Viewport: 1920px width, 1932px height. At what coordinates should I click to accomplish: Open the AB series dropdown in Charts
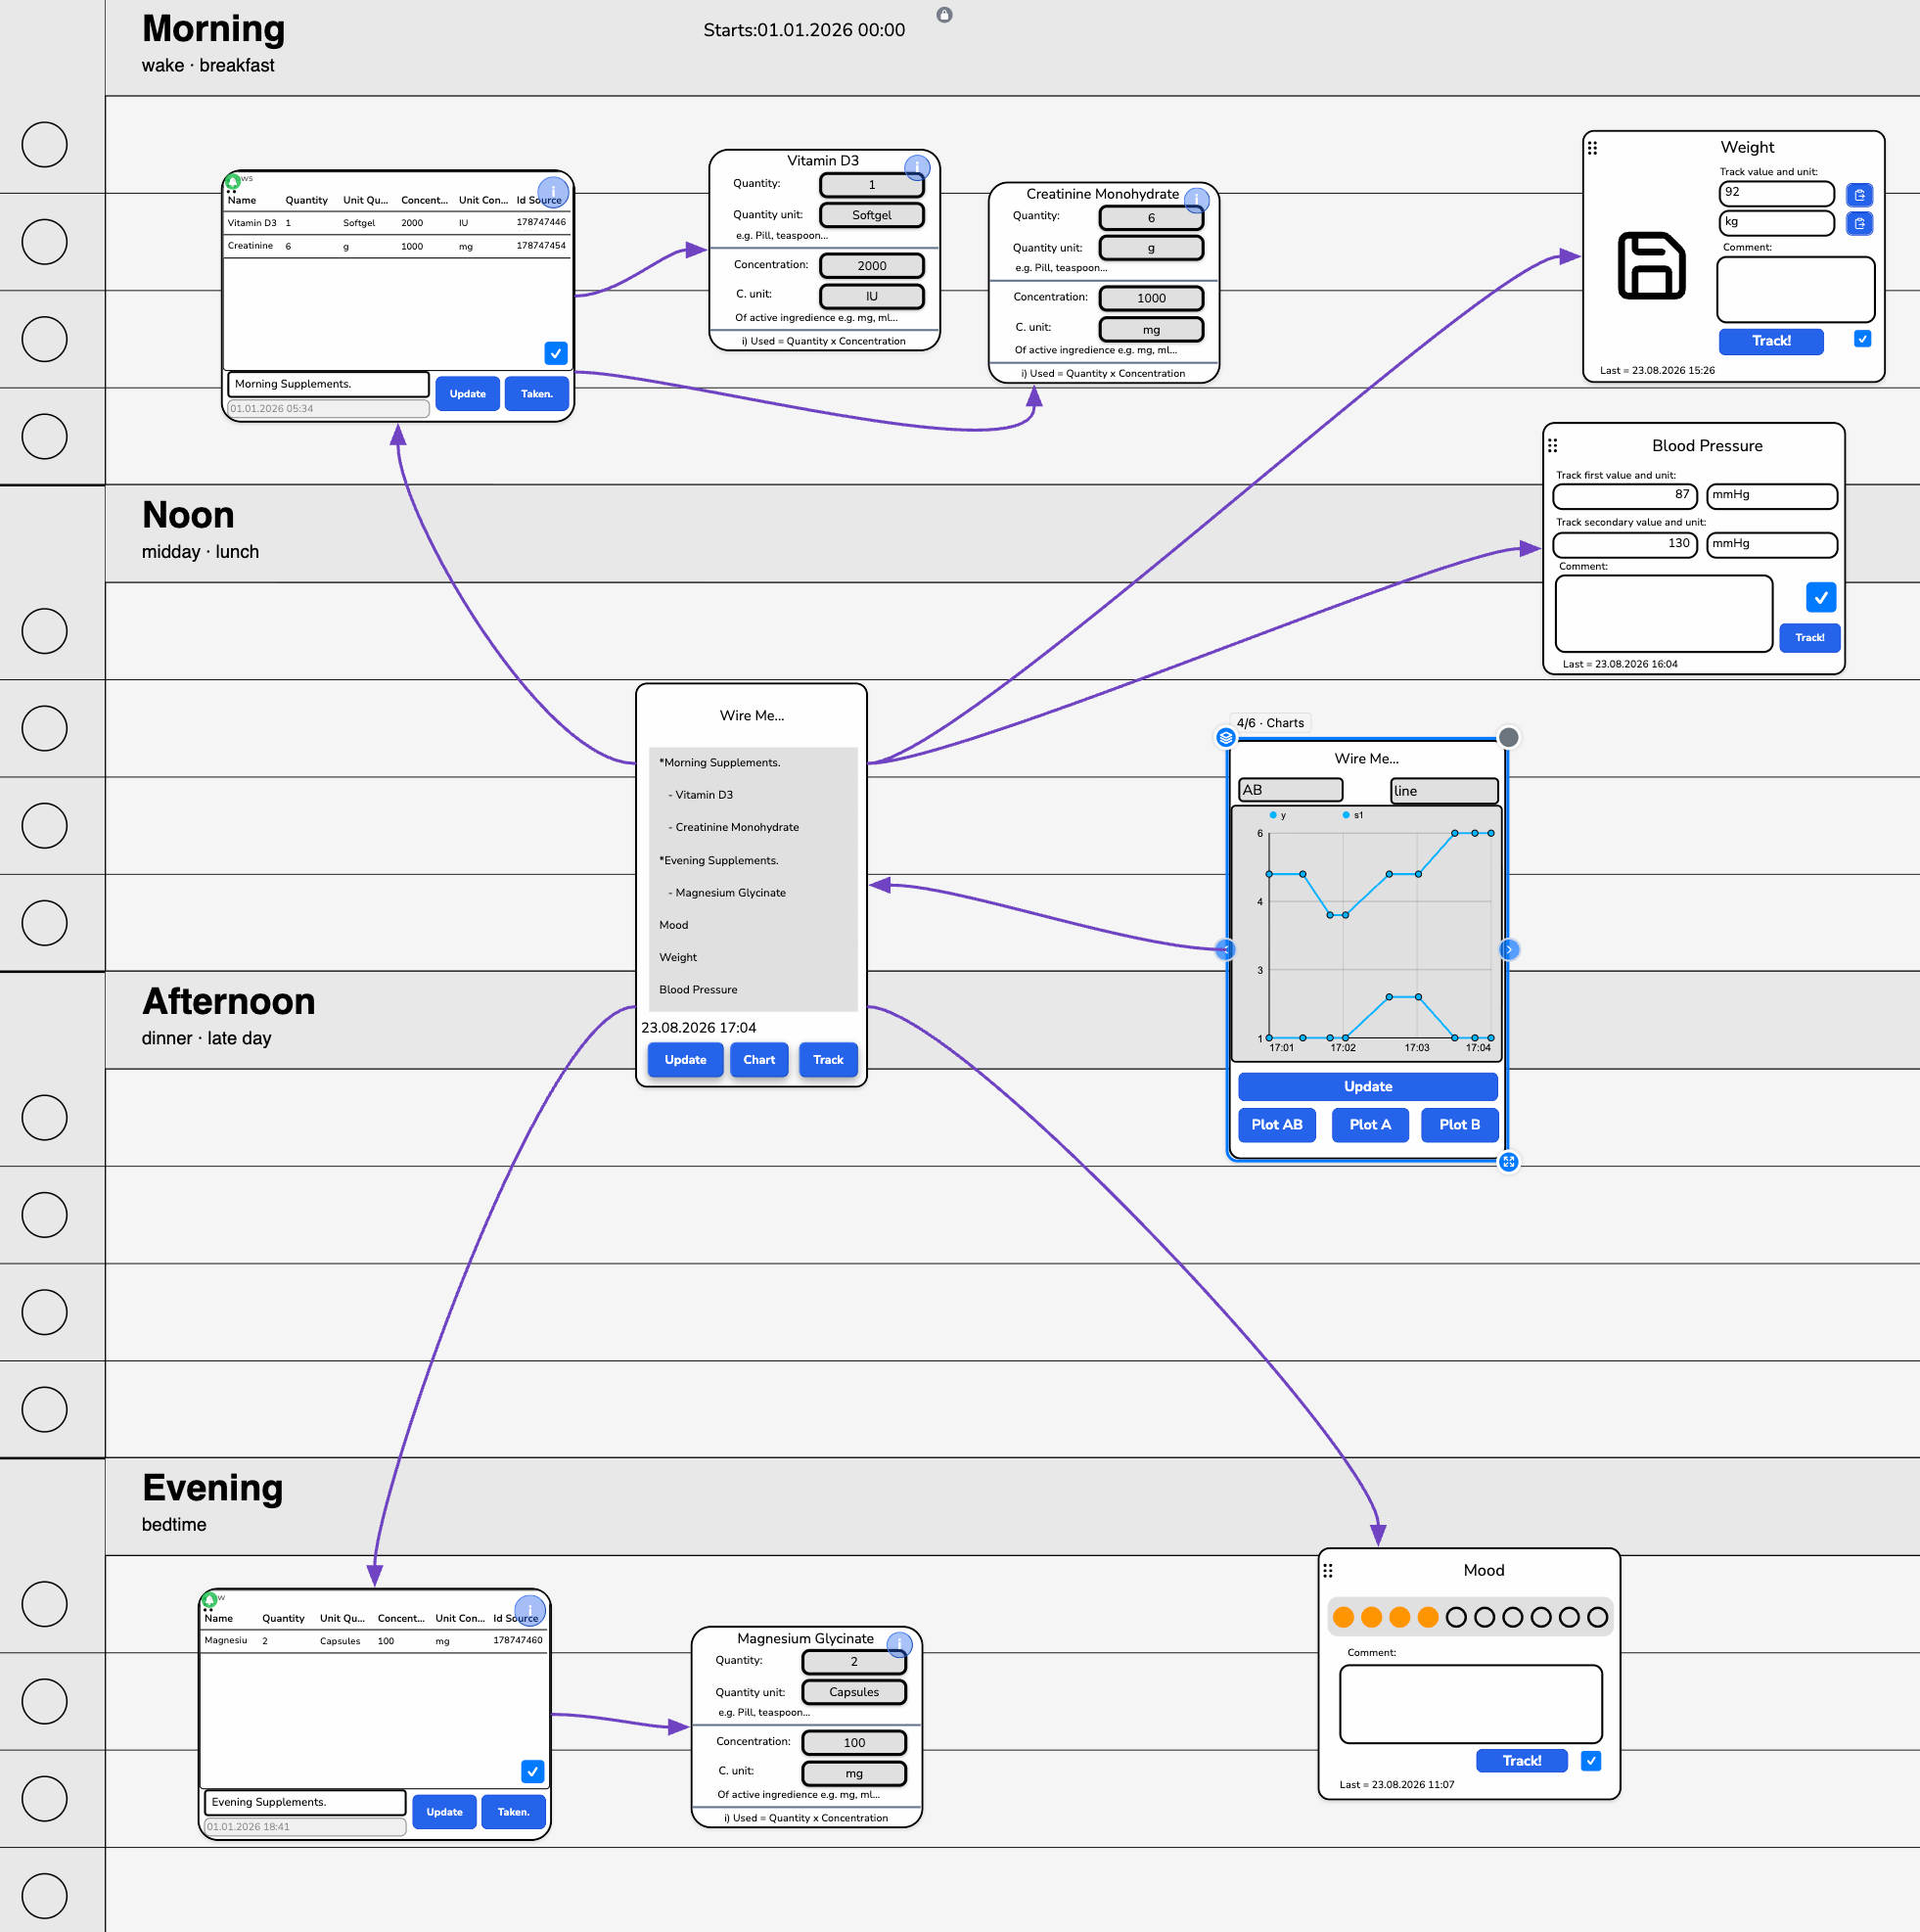point(1290,790)
